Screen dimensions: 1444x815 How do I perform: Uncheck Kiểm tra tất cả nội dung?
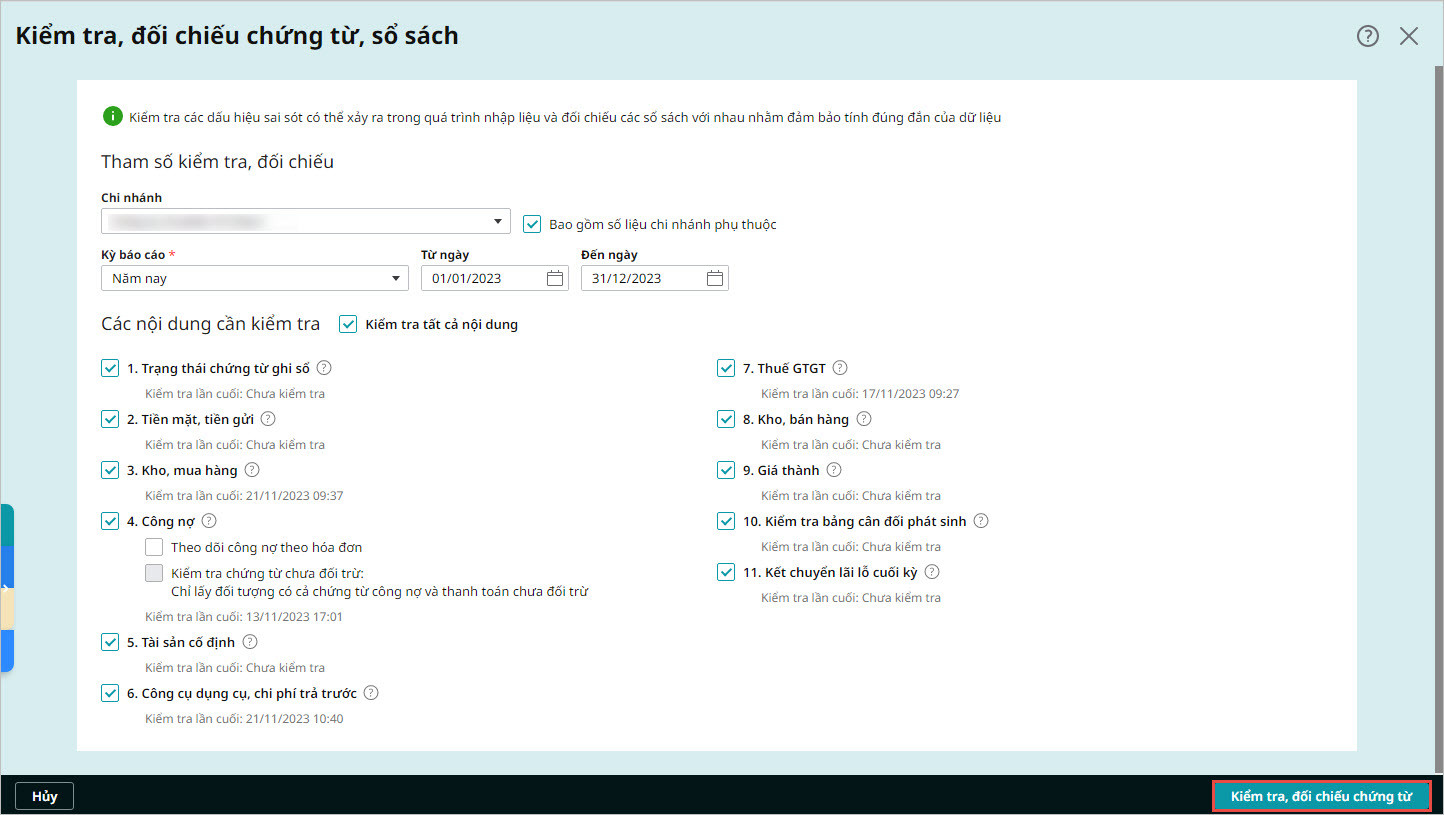click(x=348, y=324)
